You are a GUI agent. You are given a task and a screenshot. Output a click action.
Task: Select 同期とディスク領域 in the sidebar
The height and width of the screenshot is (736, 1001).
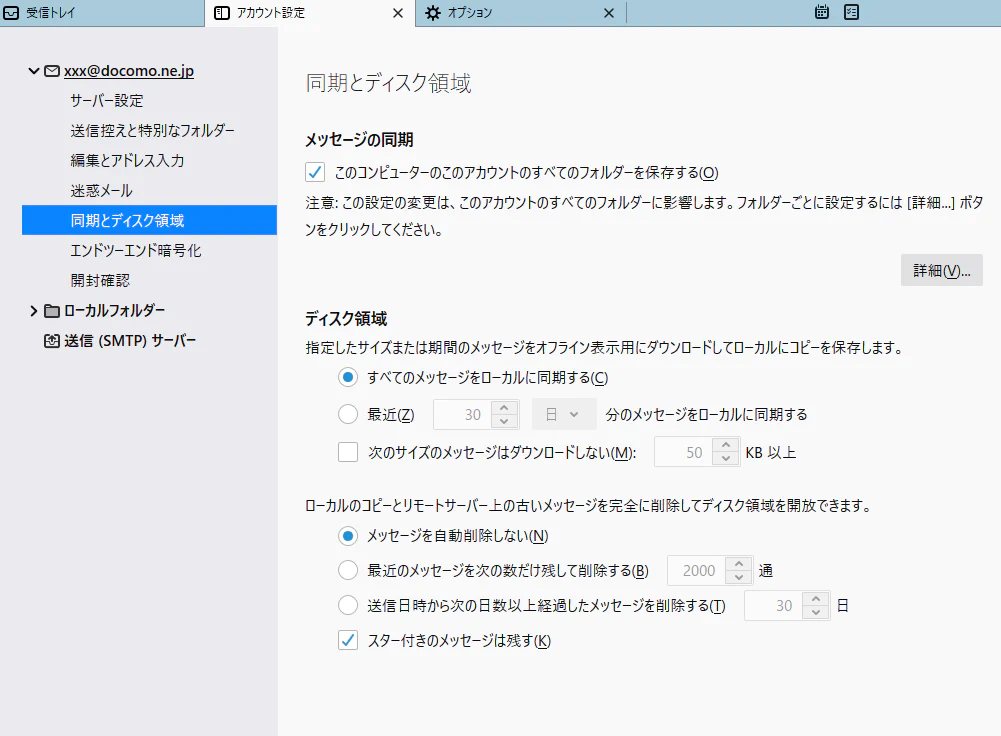[149, 220]
